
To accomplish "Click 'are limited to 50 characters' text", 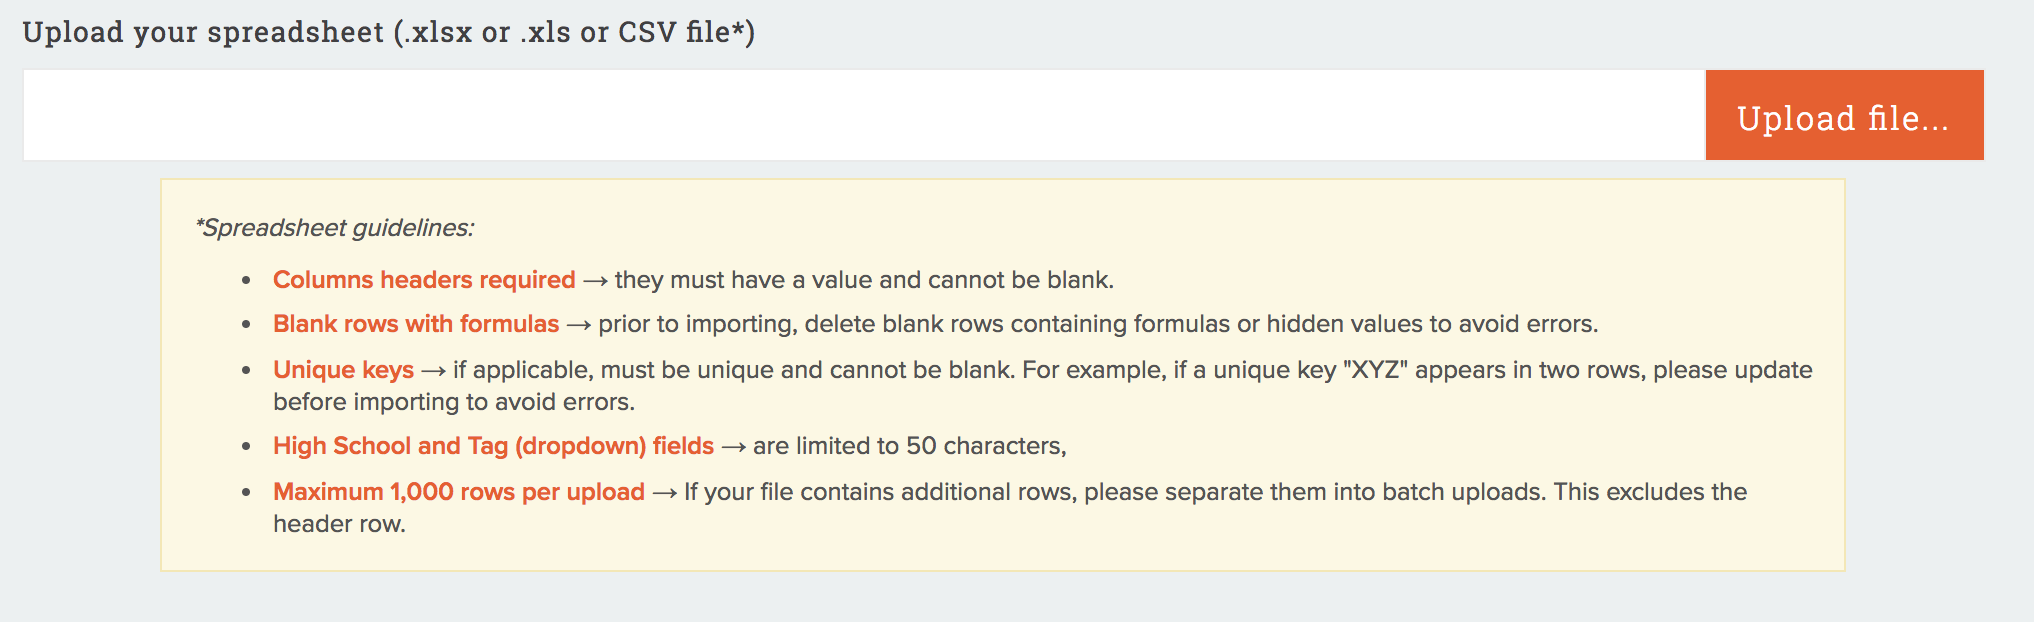I will coord(909,446).
